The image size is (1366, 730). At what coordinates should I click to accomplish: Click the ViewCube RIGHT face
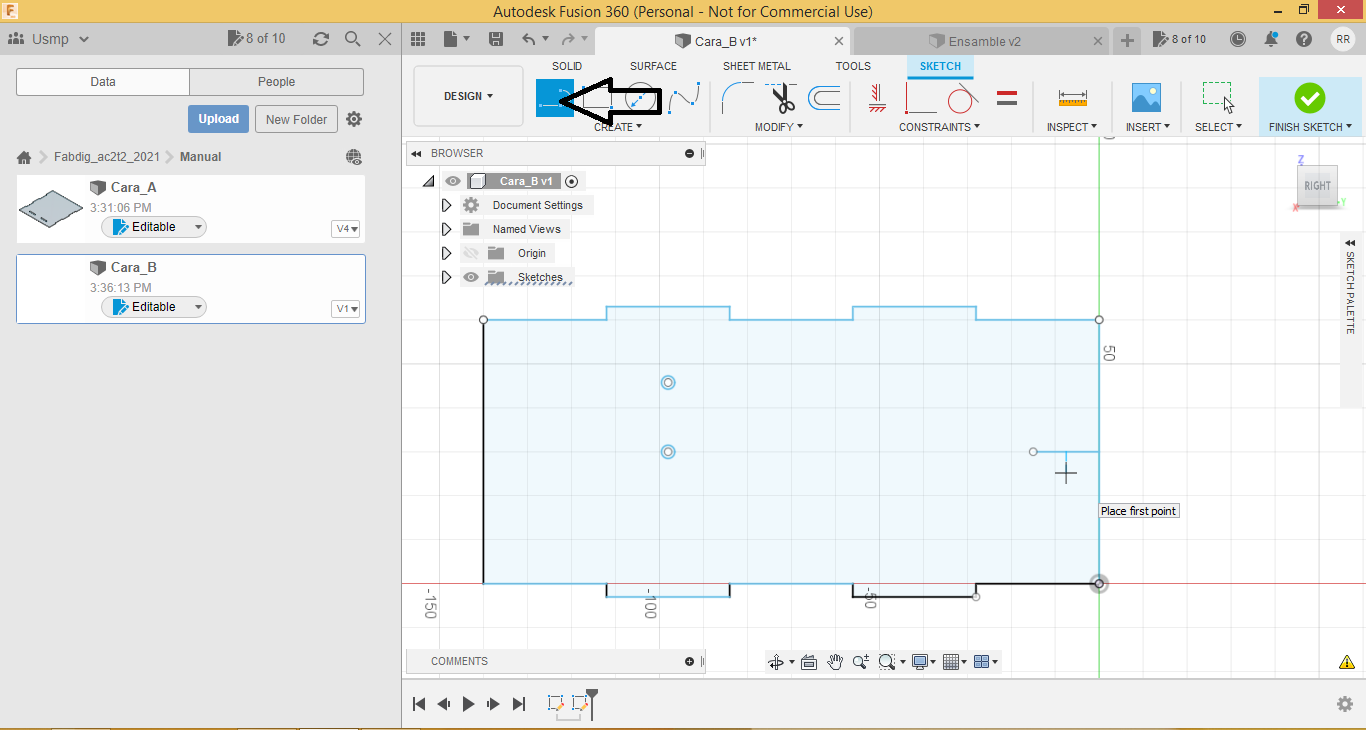point(1317,185)
